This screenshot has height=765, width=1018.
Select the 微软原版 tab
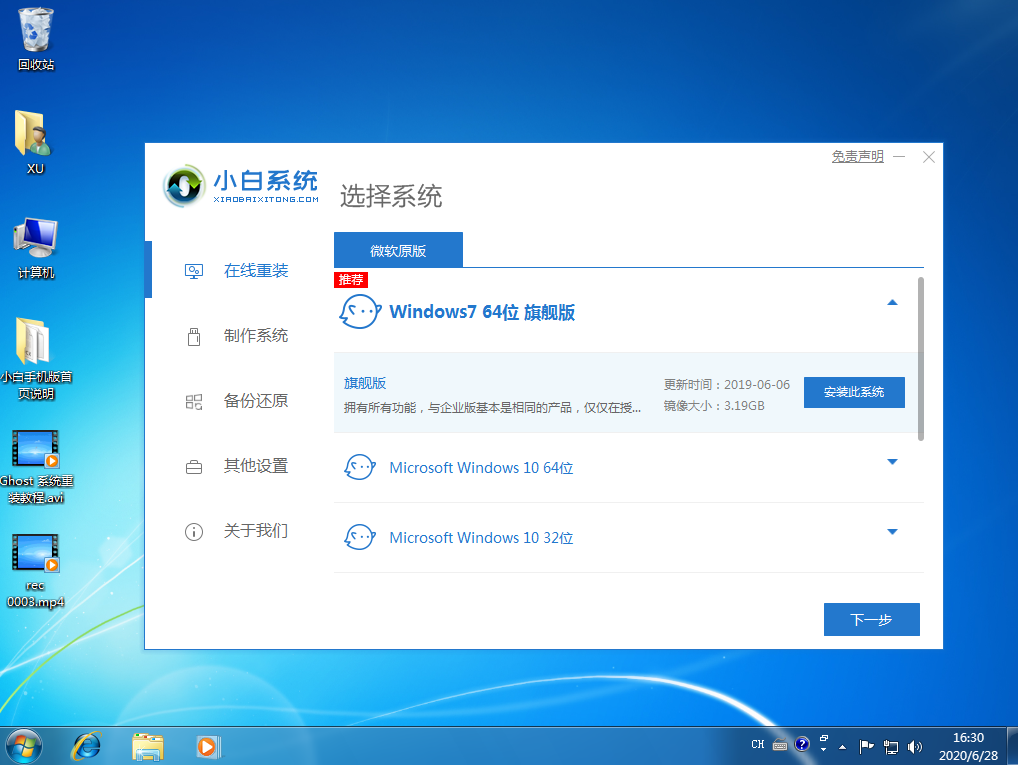coord(398,250)
